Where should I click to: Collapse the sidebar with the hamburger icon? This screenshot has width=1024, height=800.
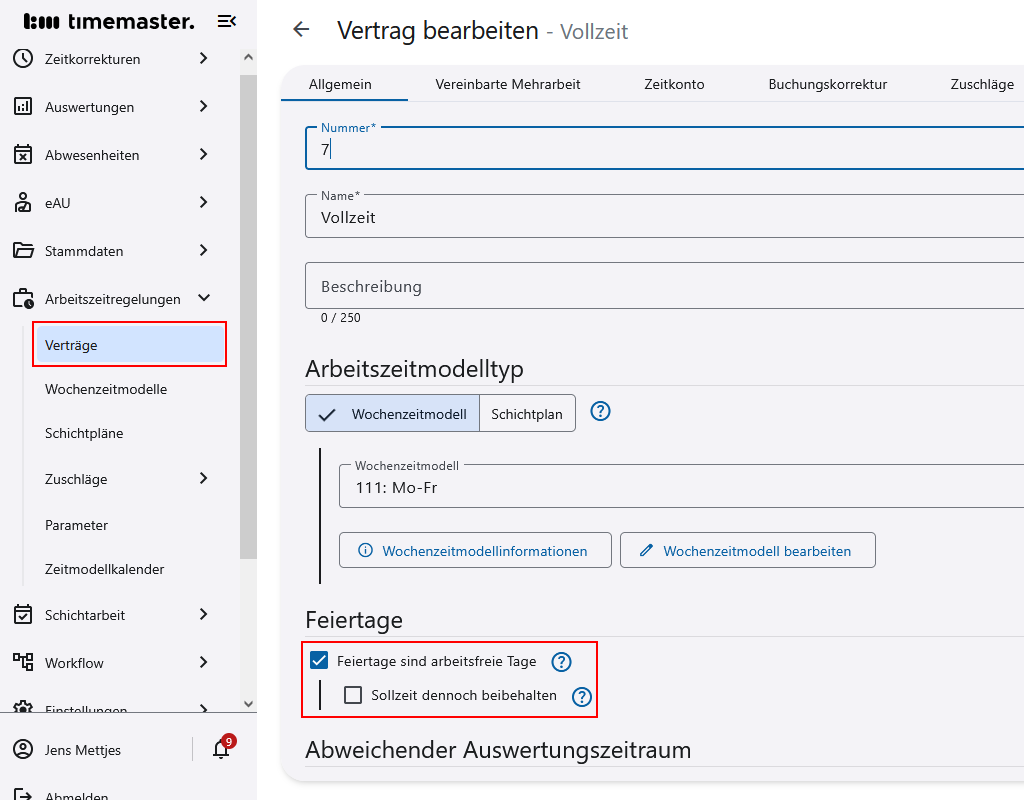pos(228,20)
